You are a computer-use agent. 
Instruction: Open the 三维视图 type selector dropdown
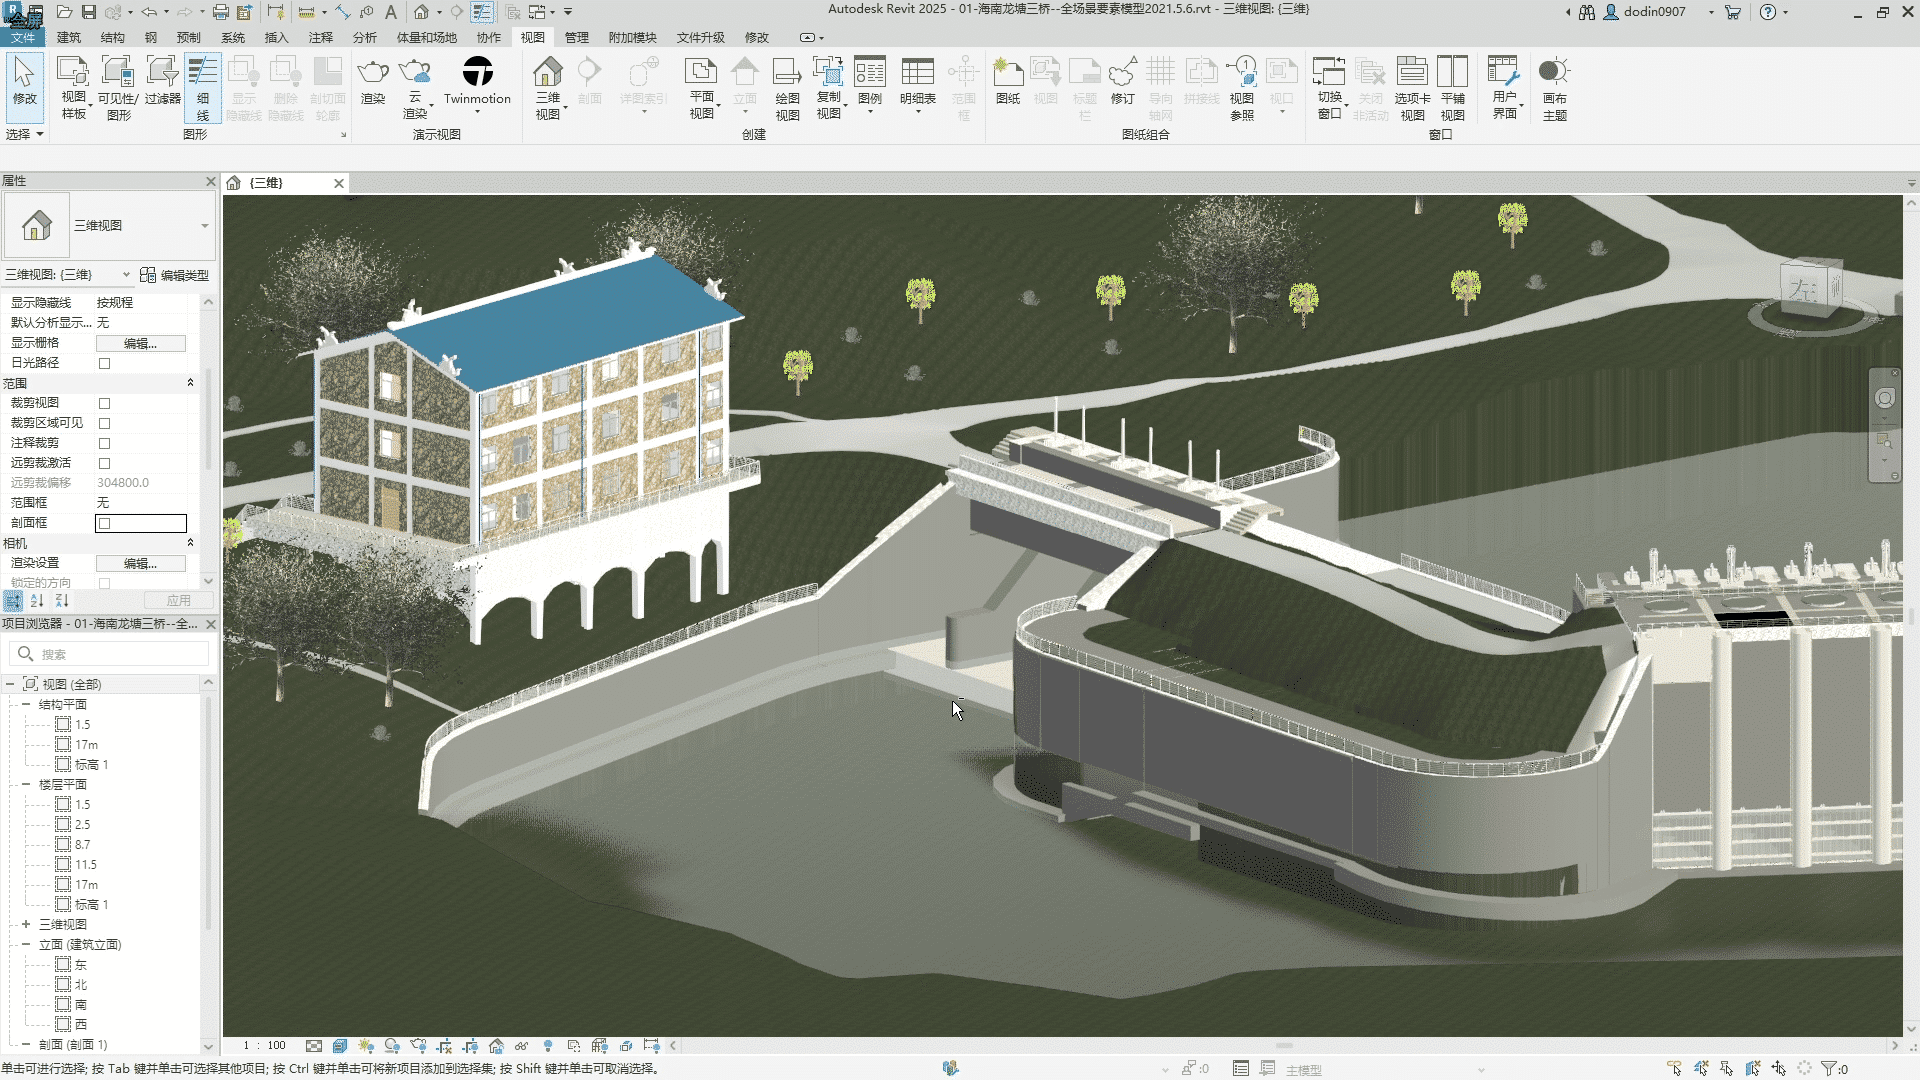[x=204, y=226]
